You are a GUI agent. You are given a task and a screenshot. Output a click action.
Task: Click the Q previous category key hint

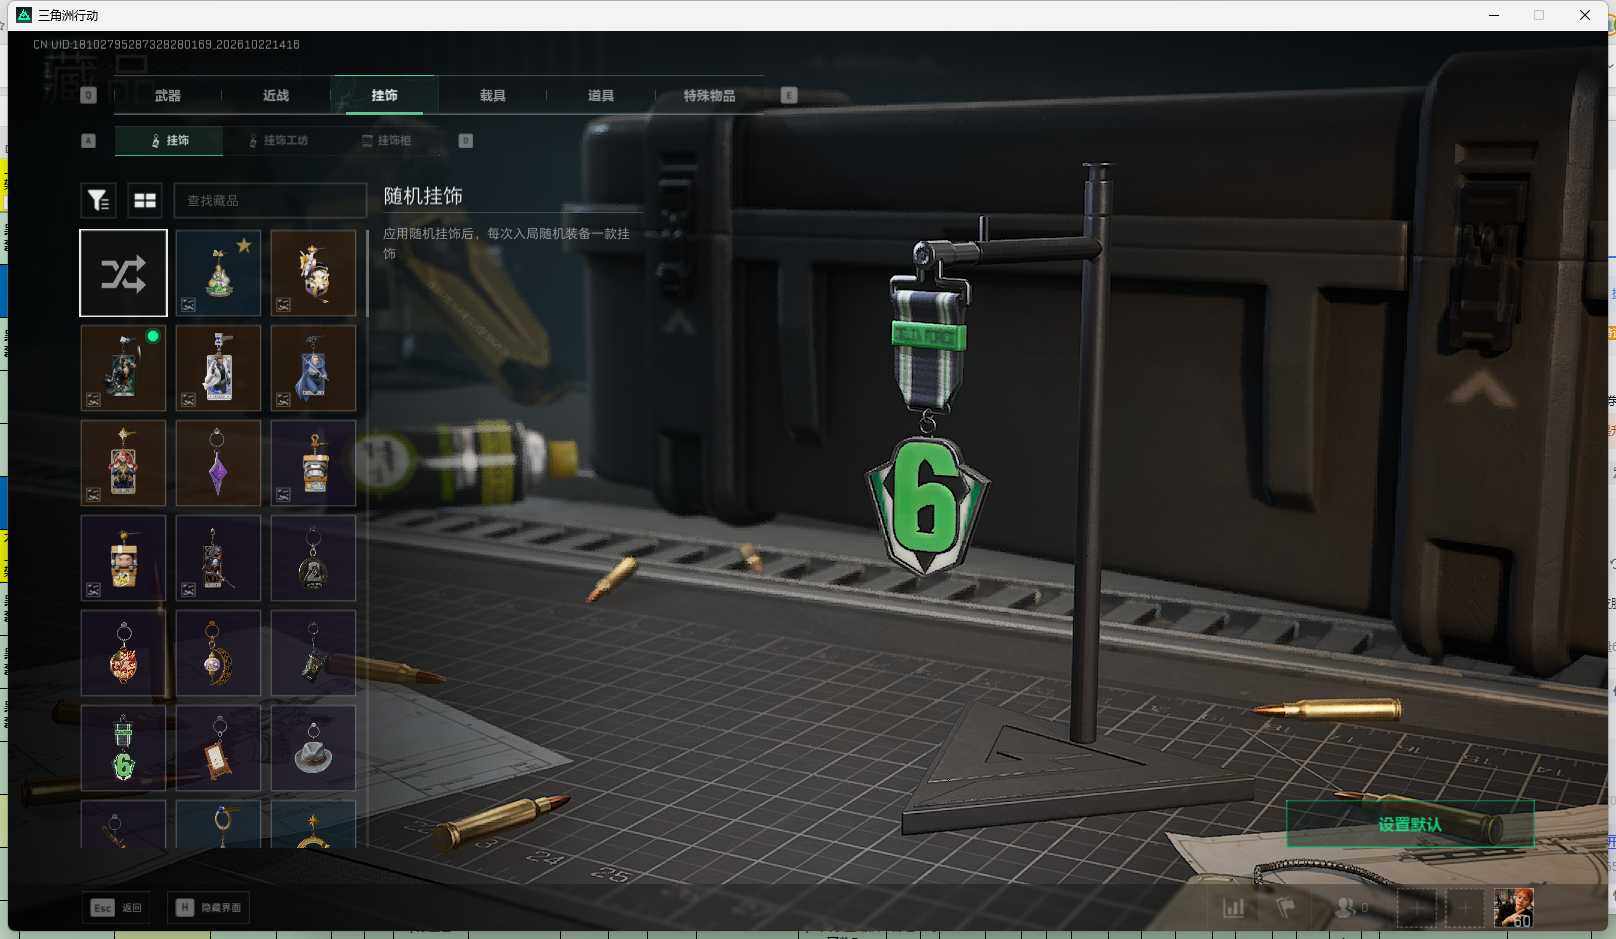(88, 96)
